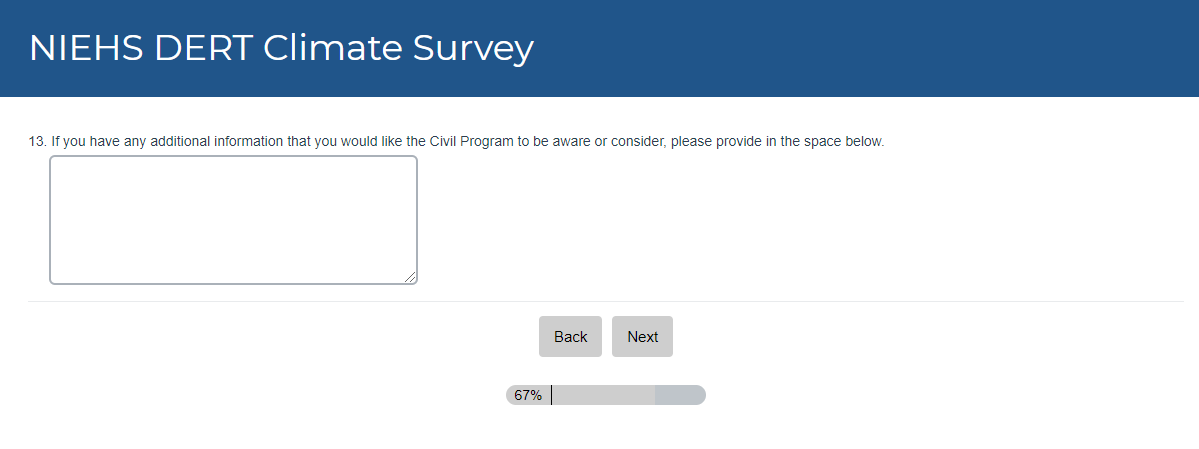Click inside the additional information text box
The image size is (1199, 449).
(x=233, y=220)
